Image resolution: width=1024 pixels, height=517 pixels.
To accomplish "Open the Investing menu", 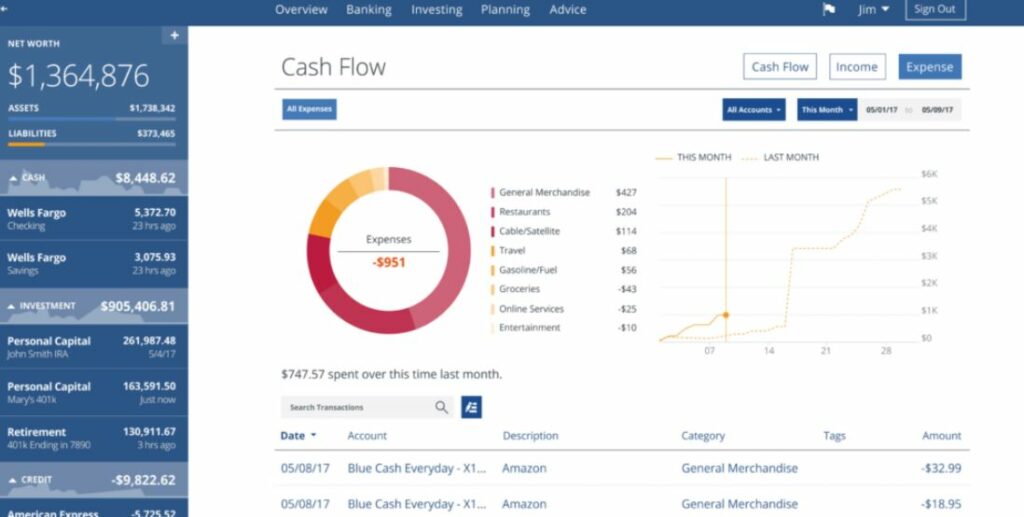I will [436, 10].
